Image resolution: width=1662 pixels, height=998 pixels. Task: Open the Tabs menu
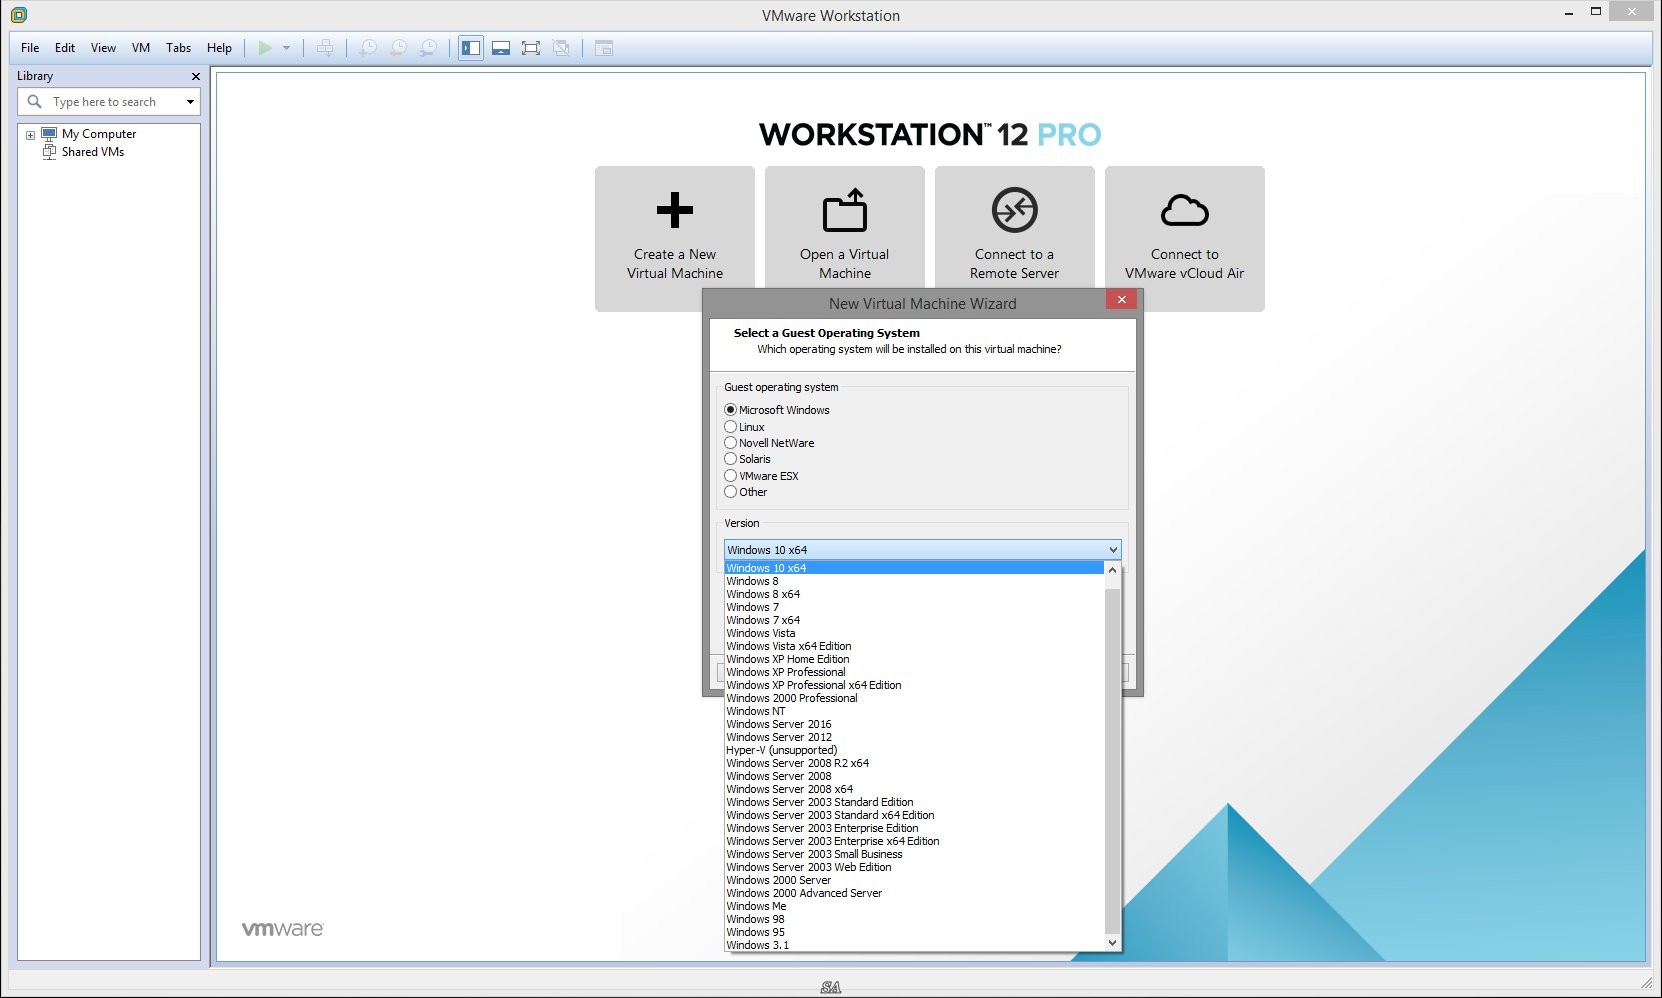[x=178, y=48]
